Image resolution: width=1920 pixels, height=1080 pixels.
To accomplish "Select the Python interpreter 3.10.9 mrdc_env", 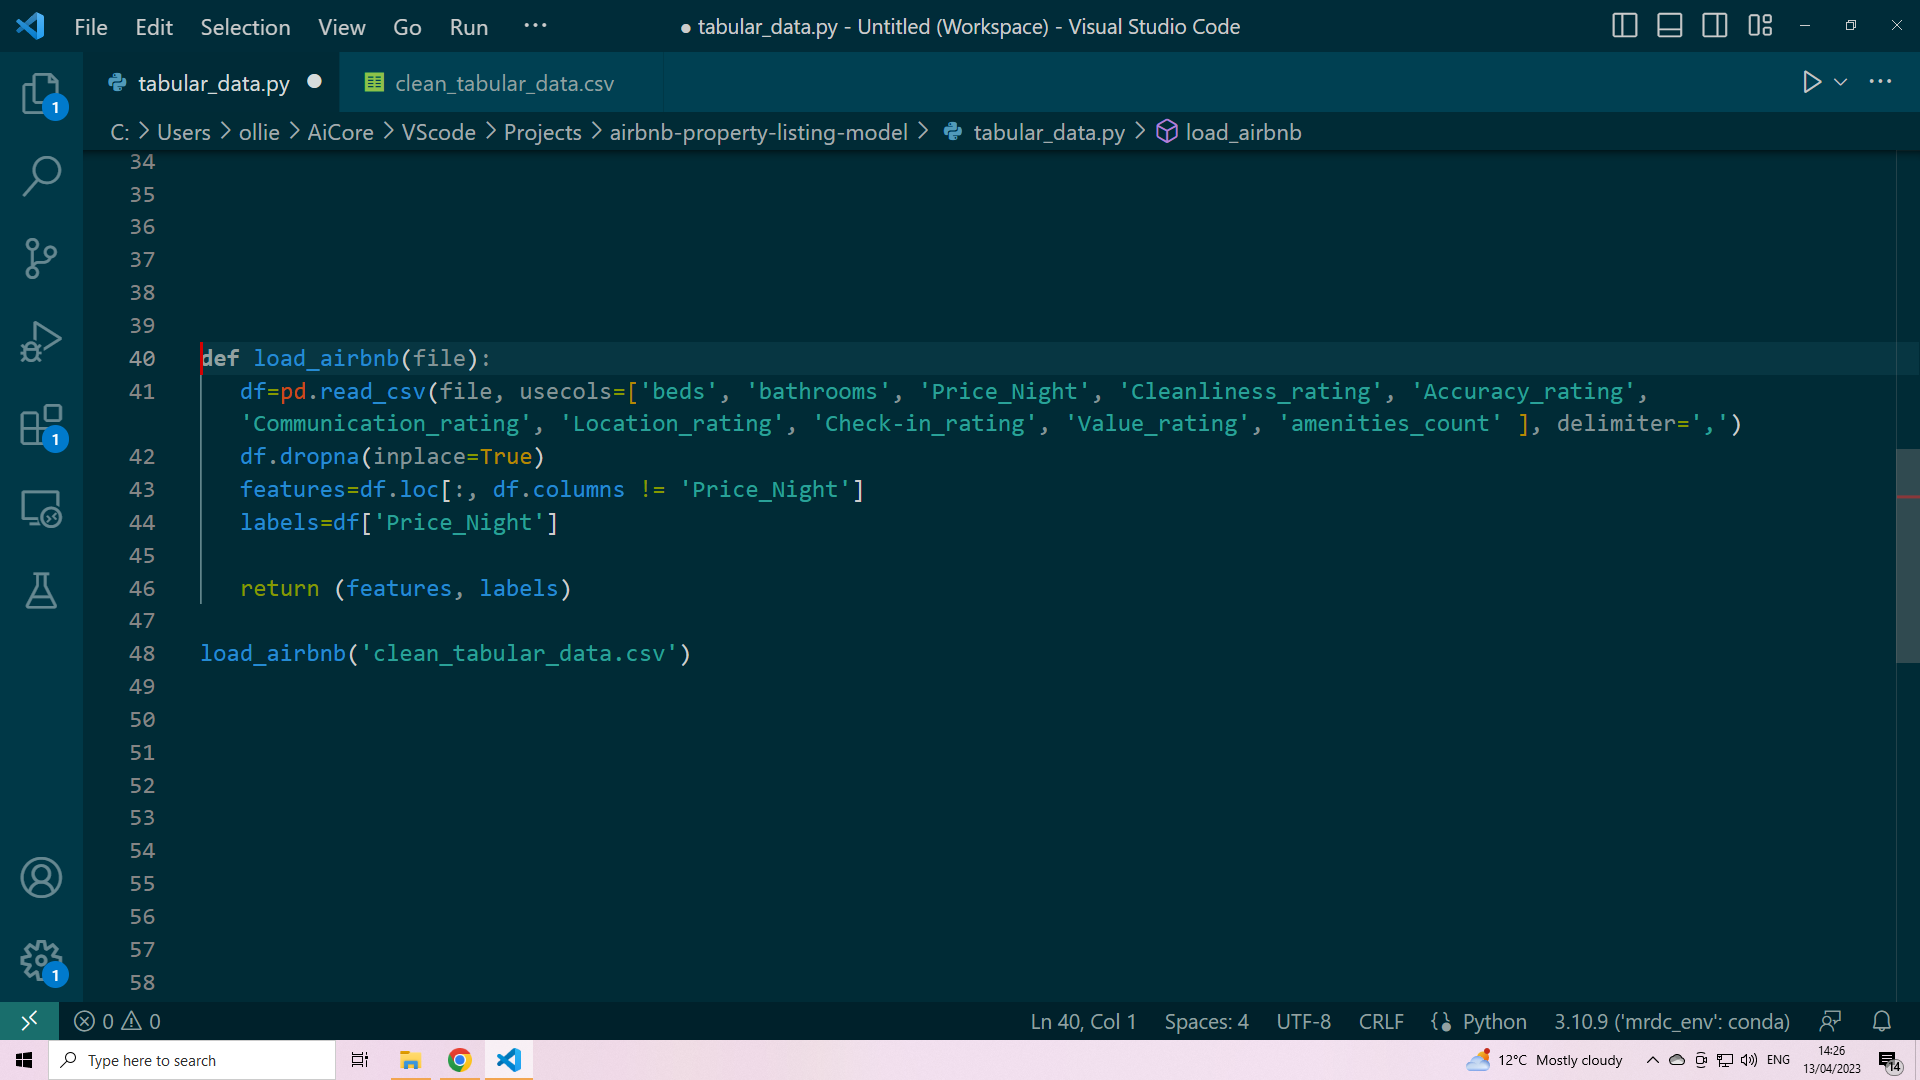I will point(1671,1021).
